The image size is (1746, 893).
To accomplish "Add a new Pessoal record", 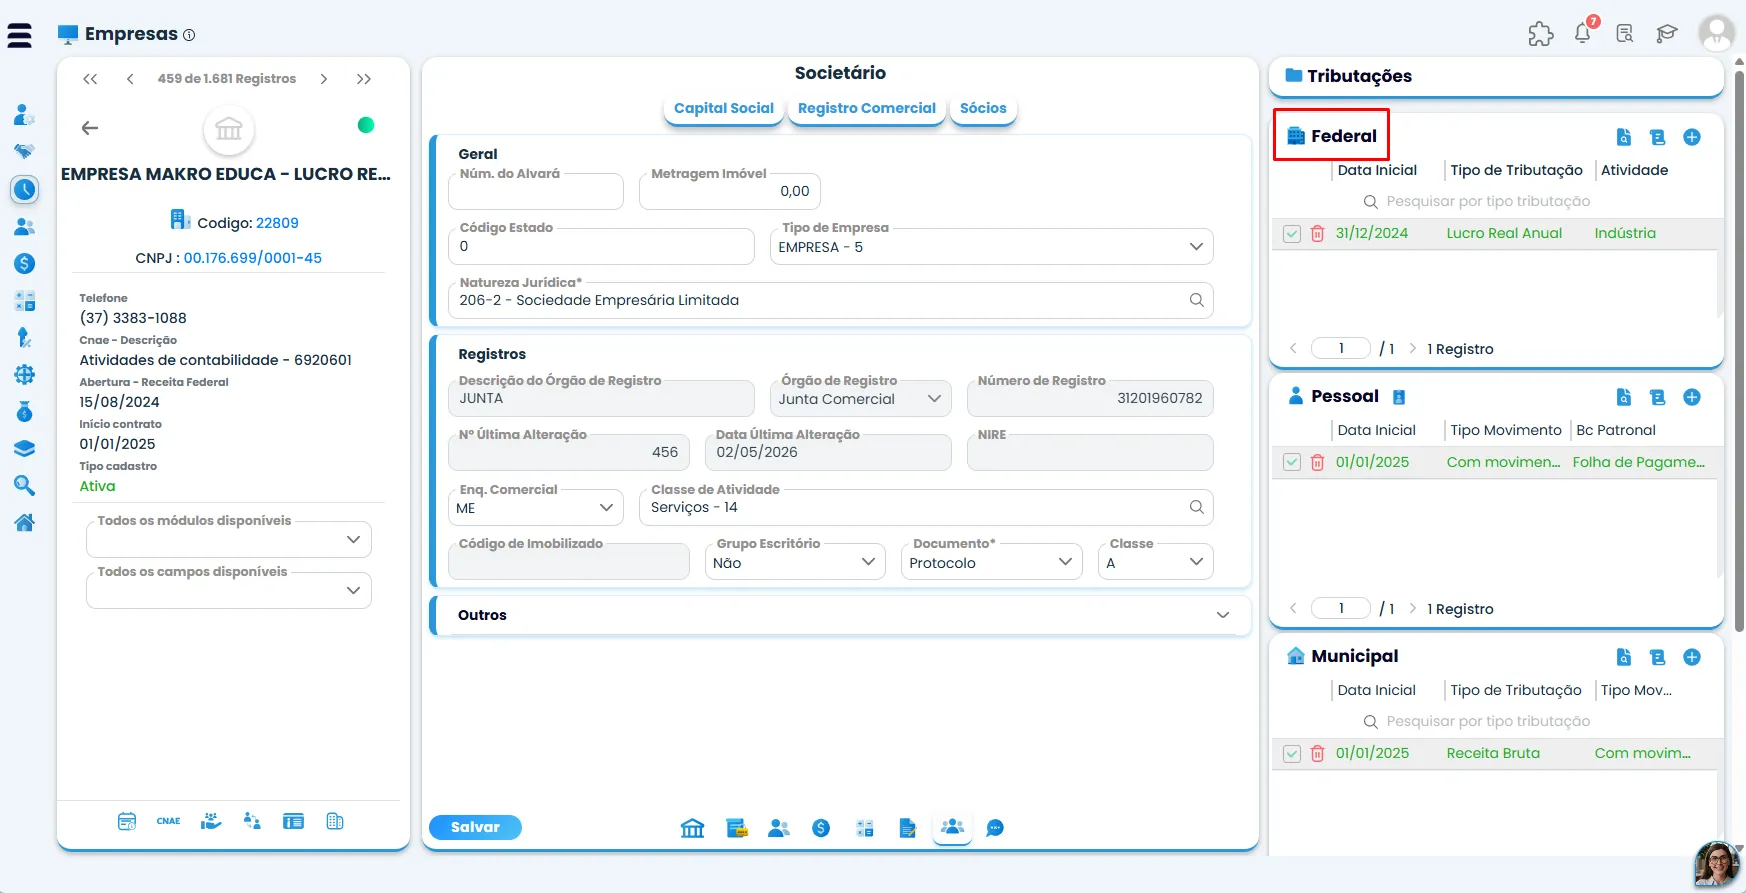I will pyautogui.click(x=1692, y=397).
